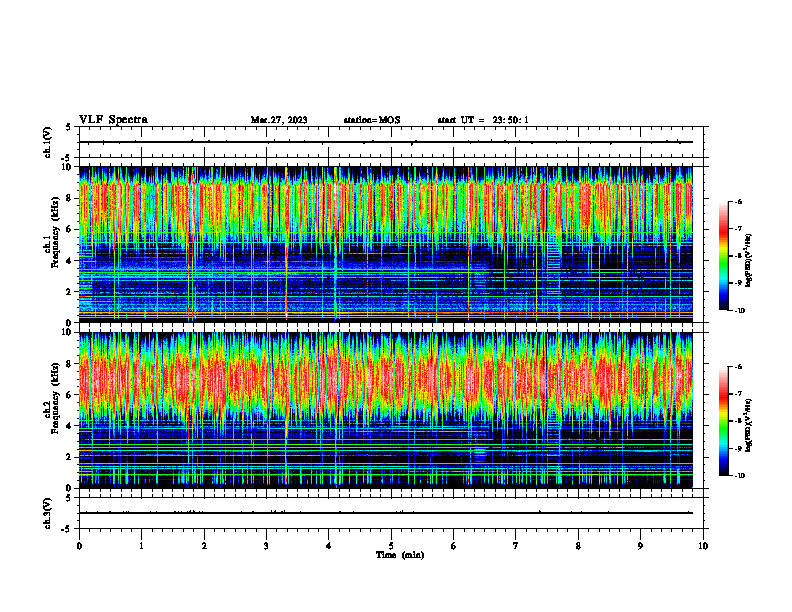
Task: Click the "8" kHz tick of ch.1 spectrogram
Action: (x=69, y=198)
